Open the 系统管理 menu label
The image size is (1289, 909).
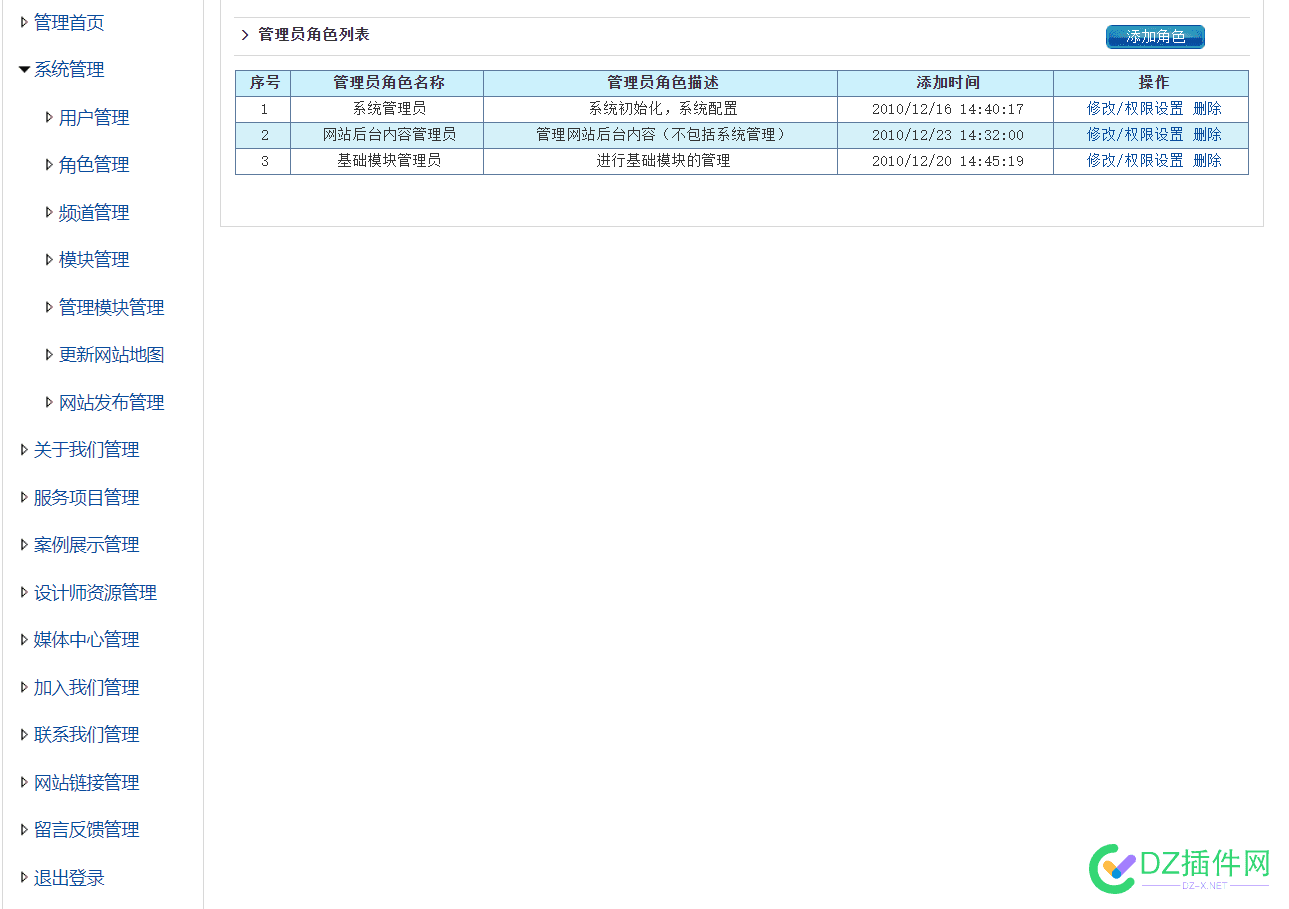pyautogui.click(x=69, y=70)
